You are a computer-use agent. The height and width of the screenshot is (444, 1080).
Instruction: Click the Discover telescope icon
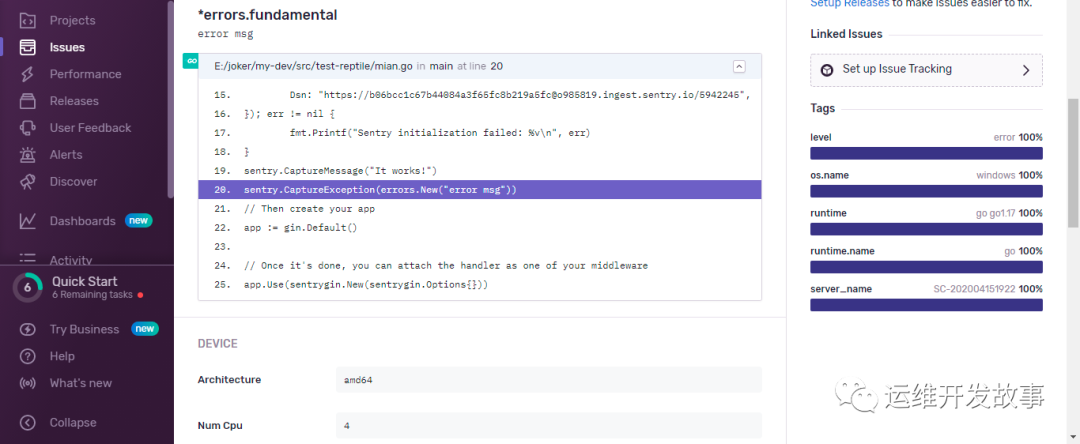tap(28, 182)
